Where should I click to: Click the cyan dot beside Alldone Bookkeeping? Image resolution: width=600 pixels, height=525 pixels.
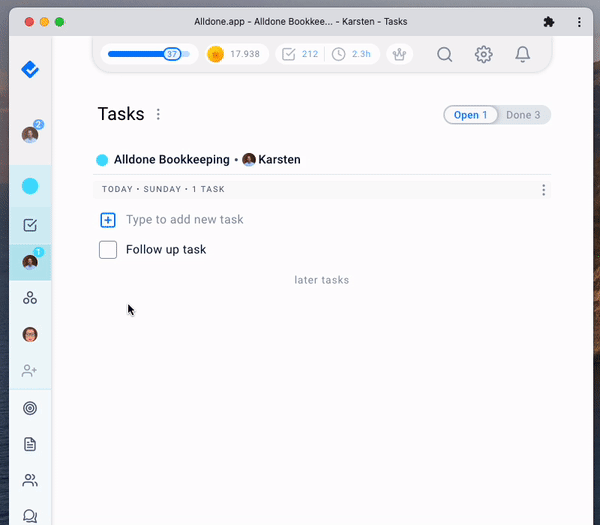click(102, 160)
